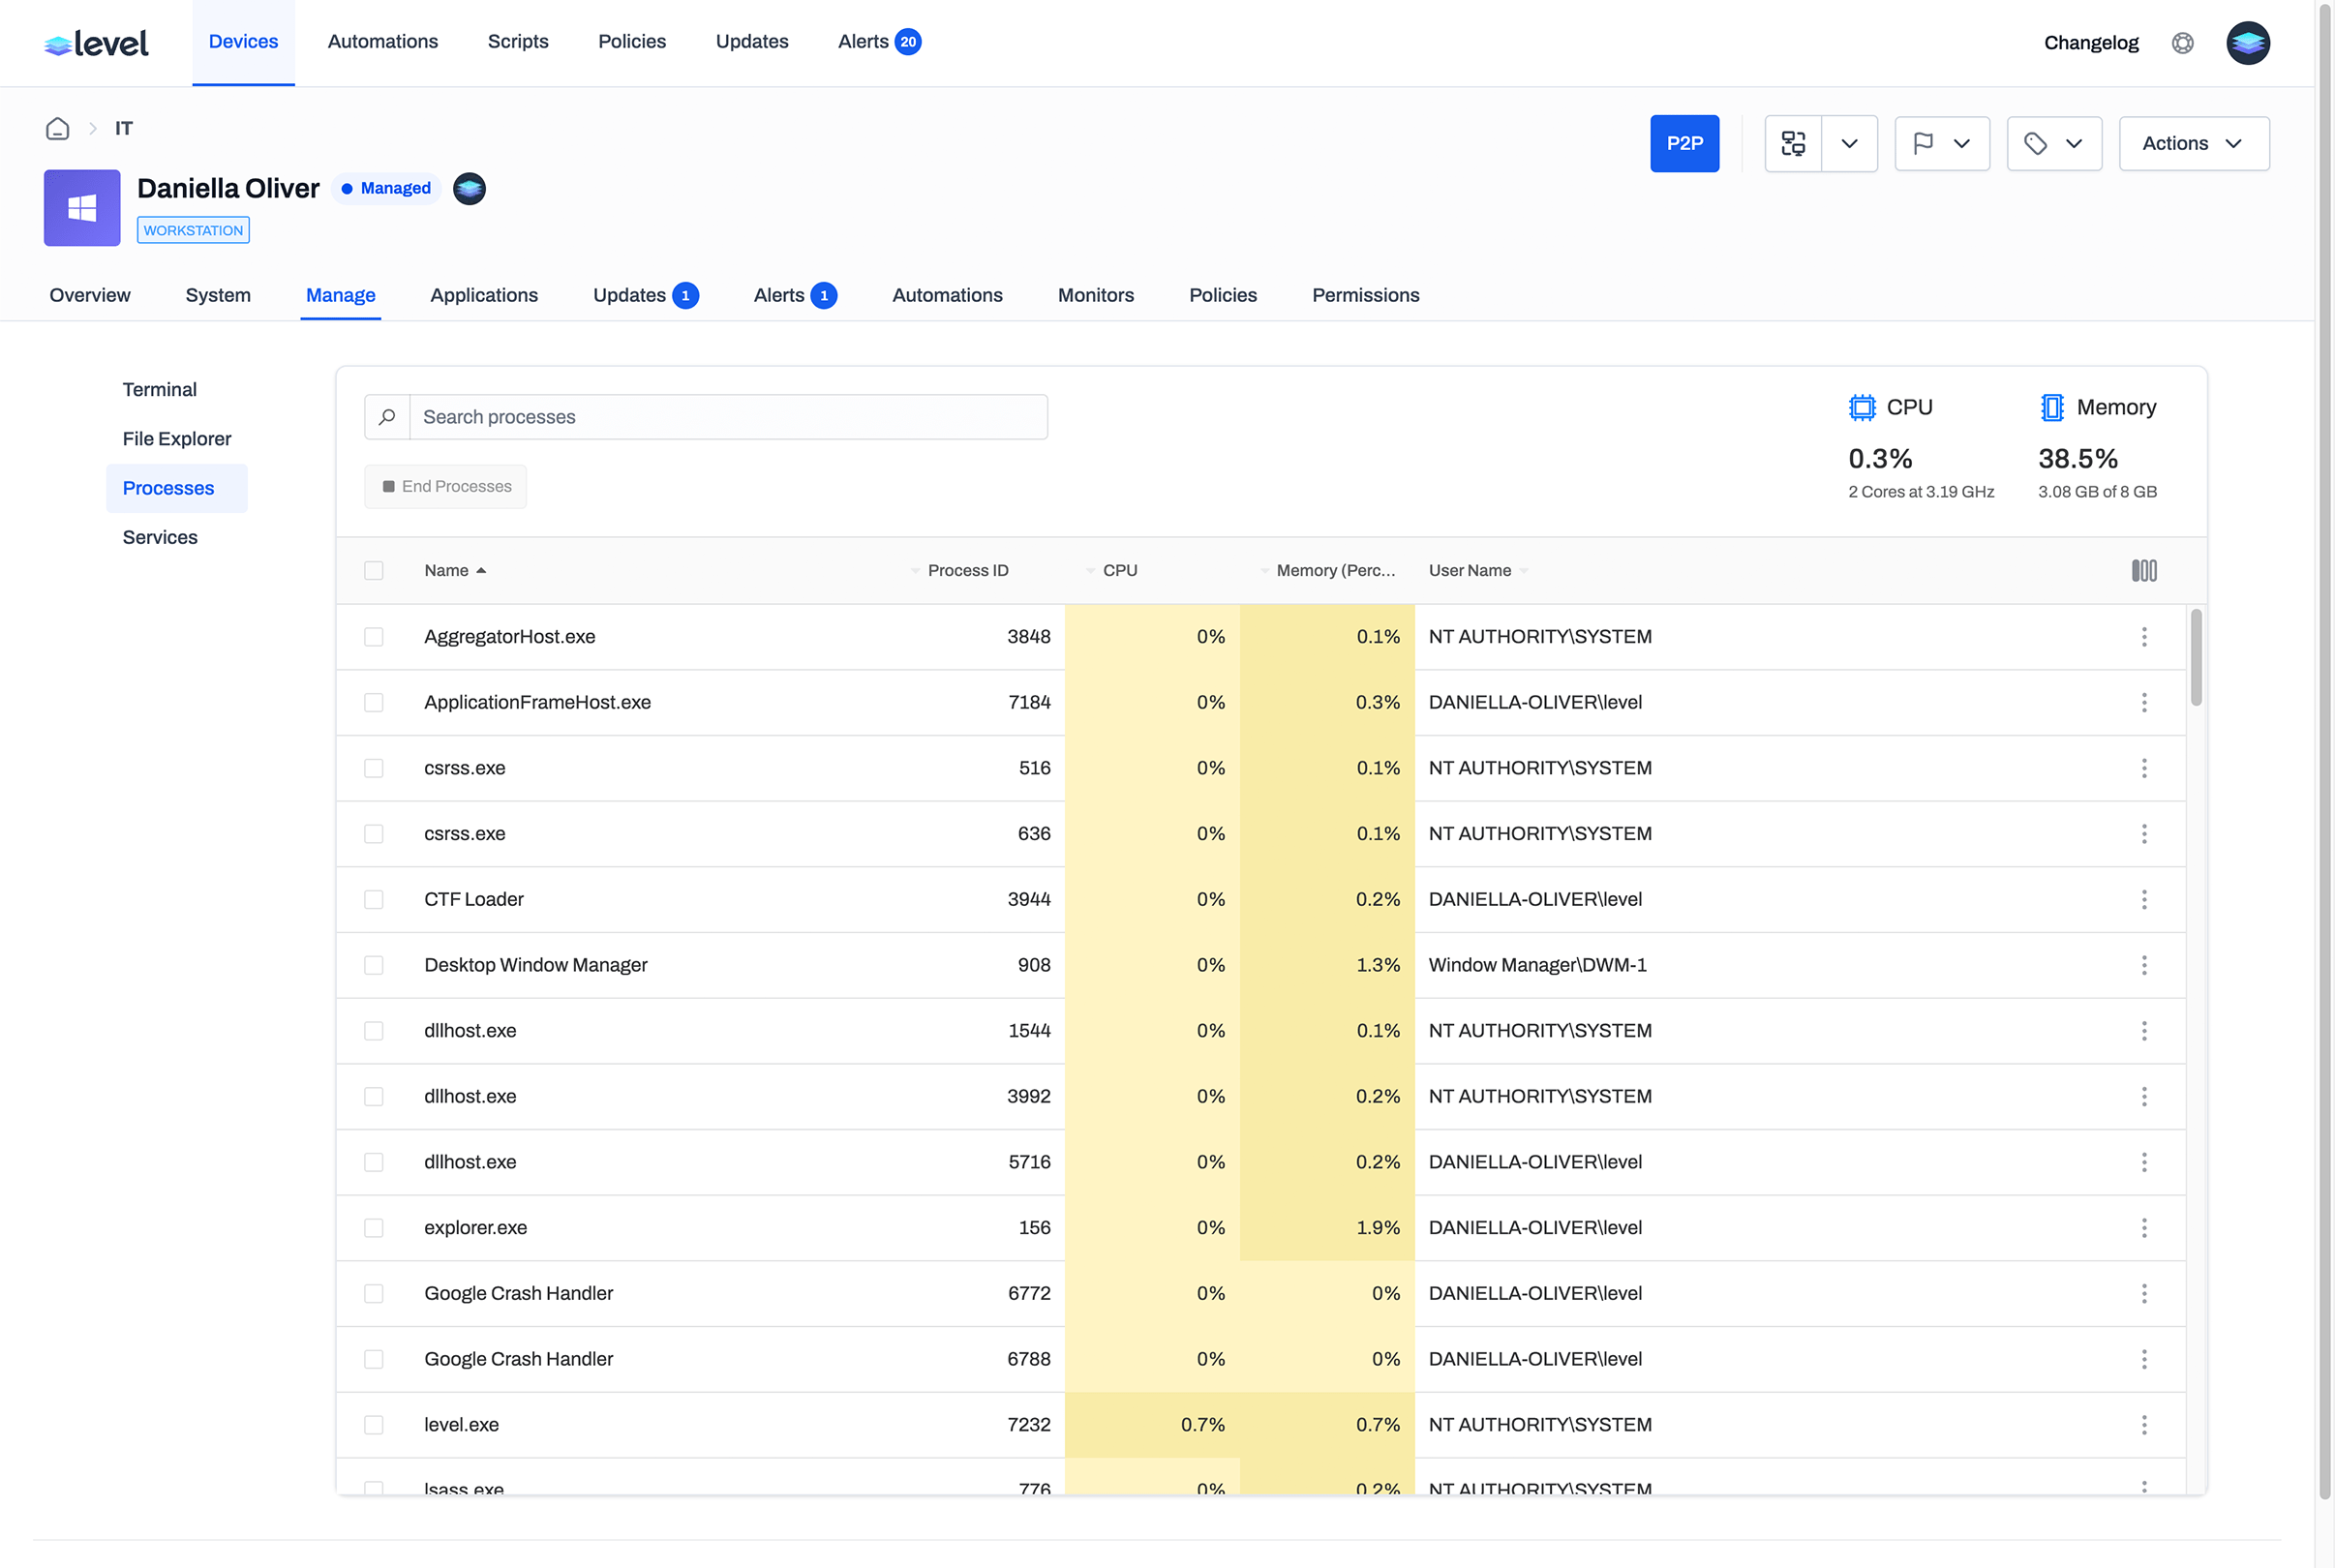This screenshot has width=2335, height=1568.
Task: Select the checkbox for AggregatorHost.exe
Action: click(x=374, y=636)
